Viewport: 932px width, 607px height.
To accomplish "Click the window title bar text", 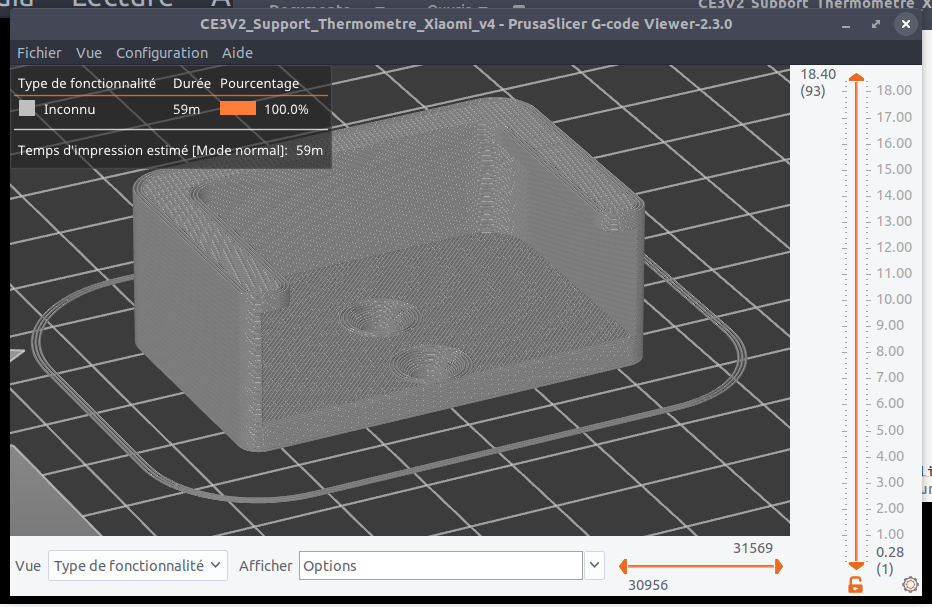I will tap(466, 24).
